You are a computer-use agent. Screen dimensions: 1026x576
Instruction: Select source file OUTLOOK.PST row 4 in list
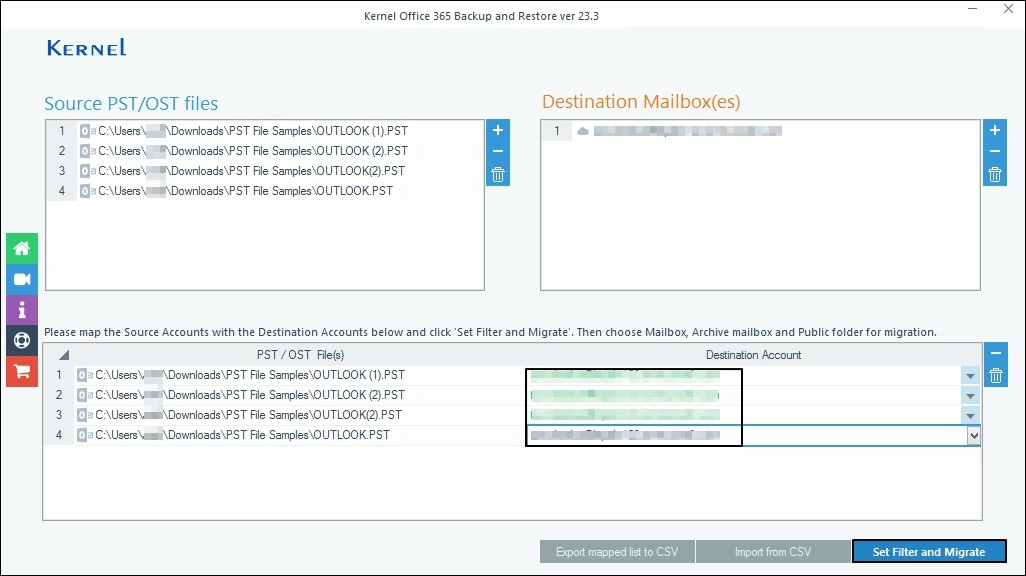point(265,191)
